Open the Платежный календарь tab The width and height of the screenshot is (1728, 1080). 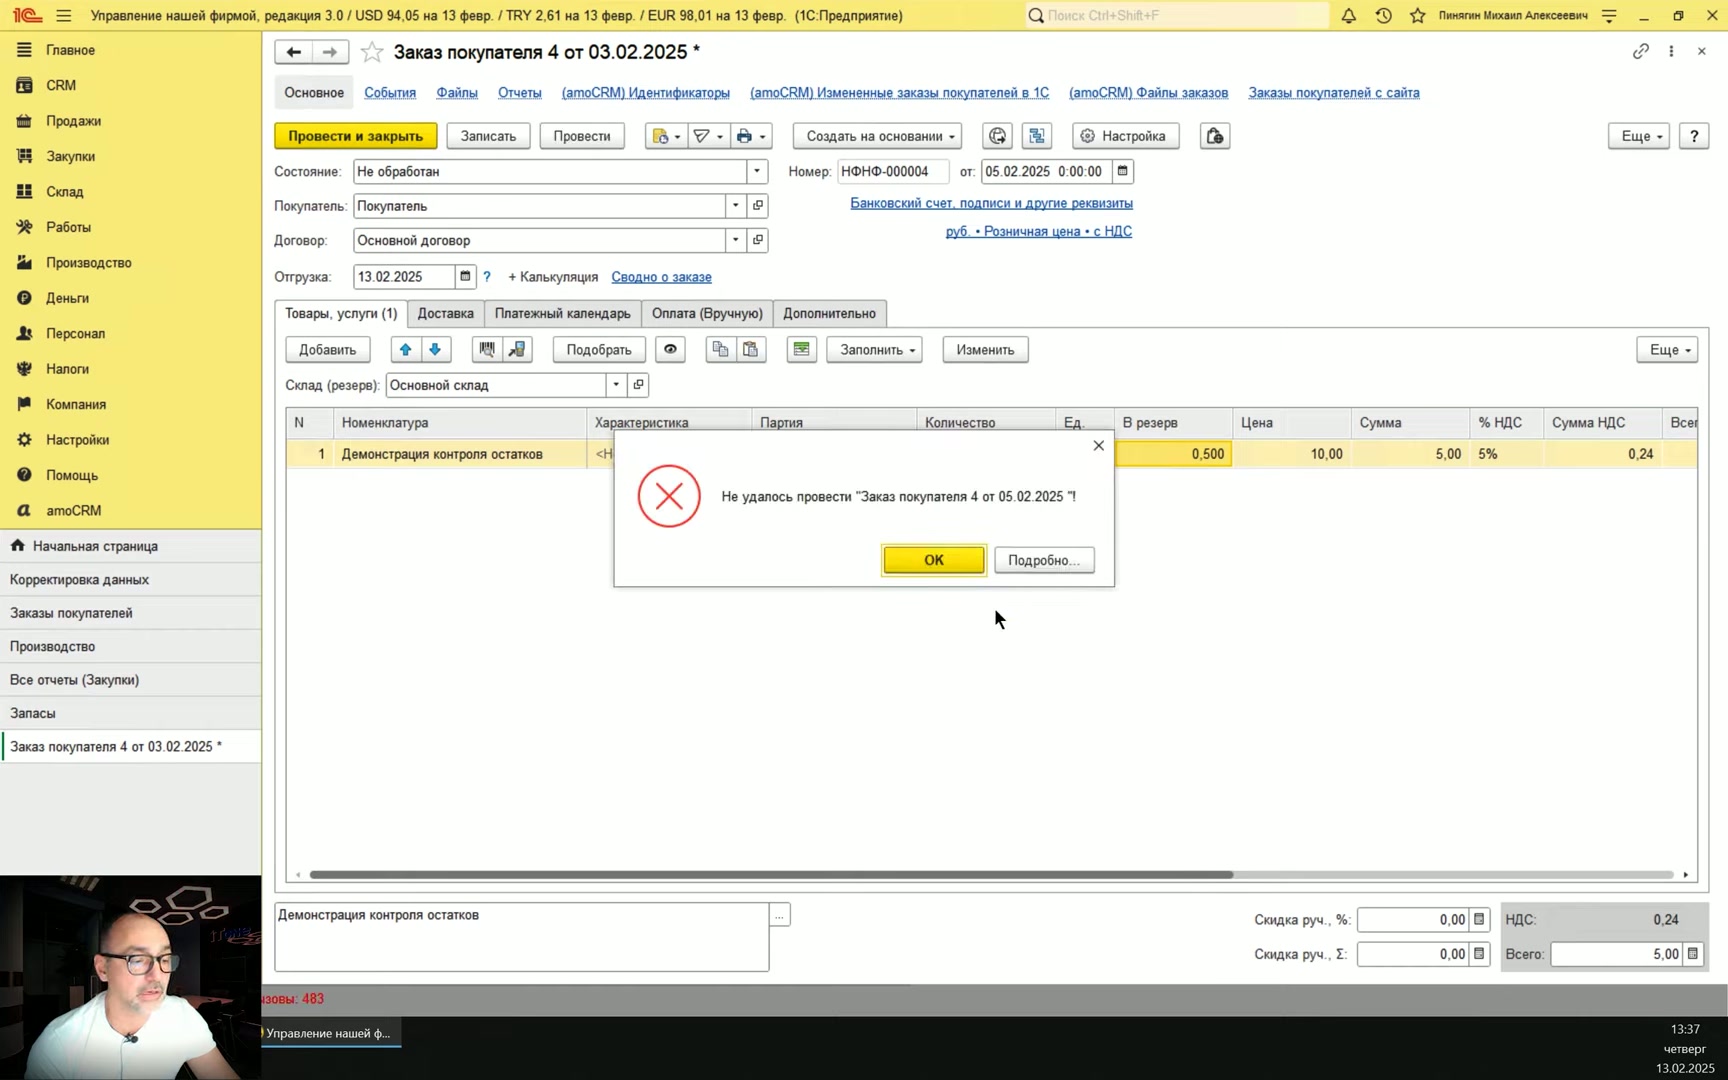[563, 314]
